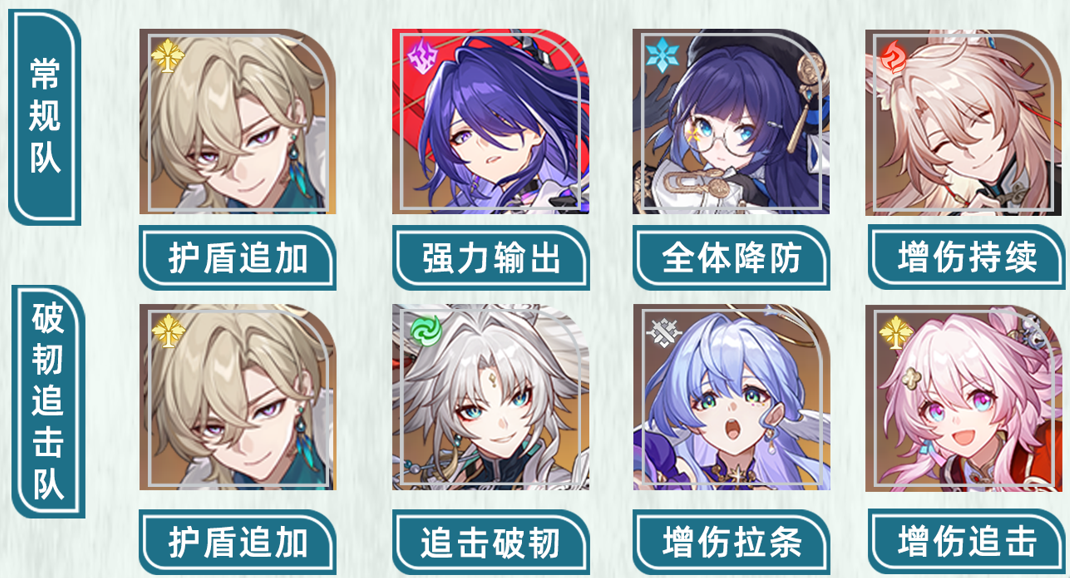Click the 强力输出 label button
This screenshot has height=578, width=1070.
click(x=491, y=259)
